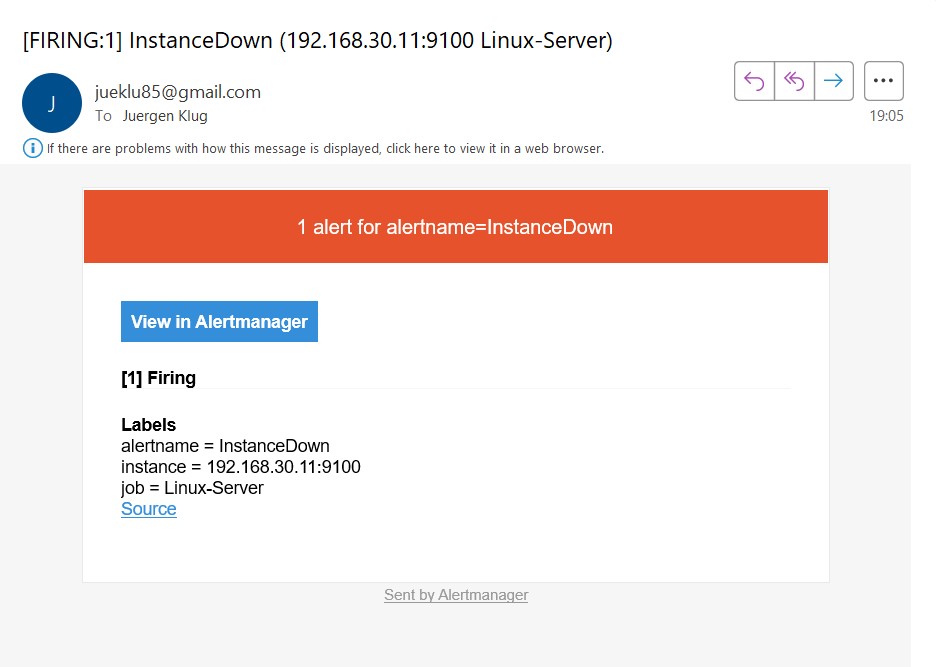Click the sender avatar with letter J

[x=51, y=103]
